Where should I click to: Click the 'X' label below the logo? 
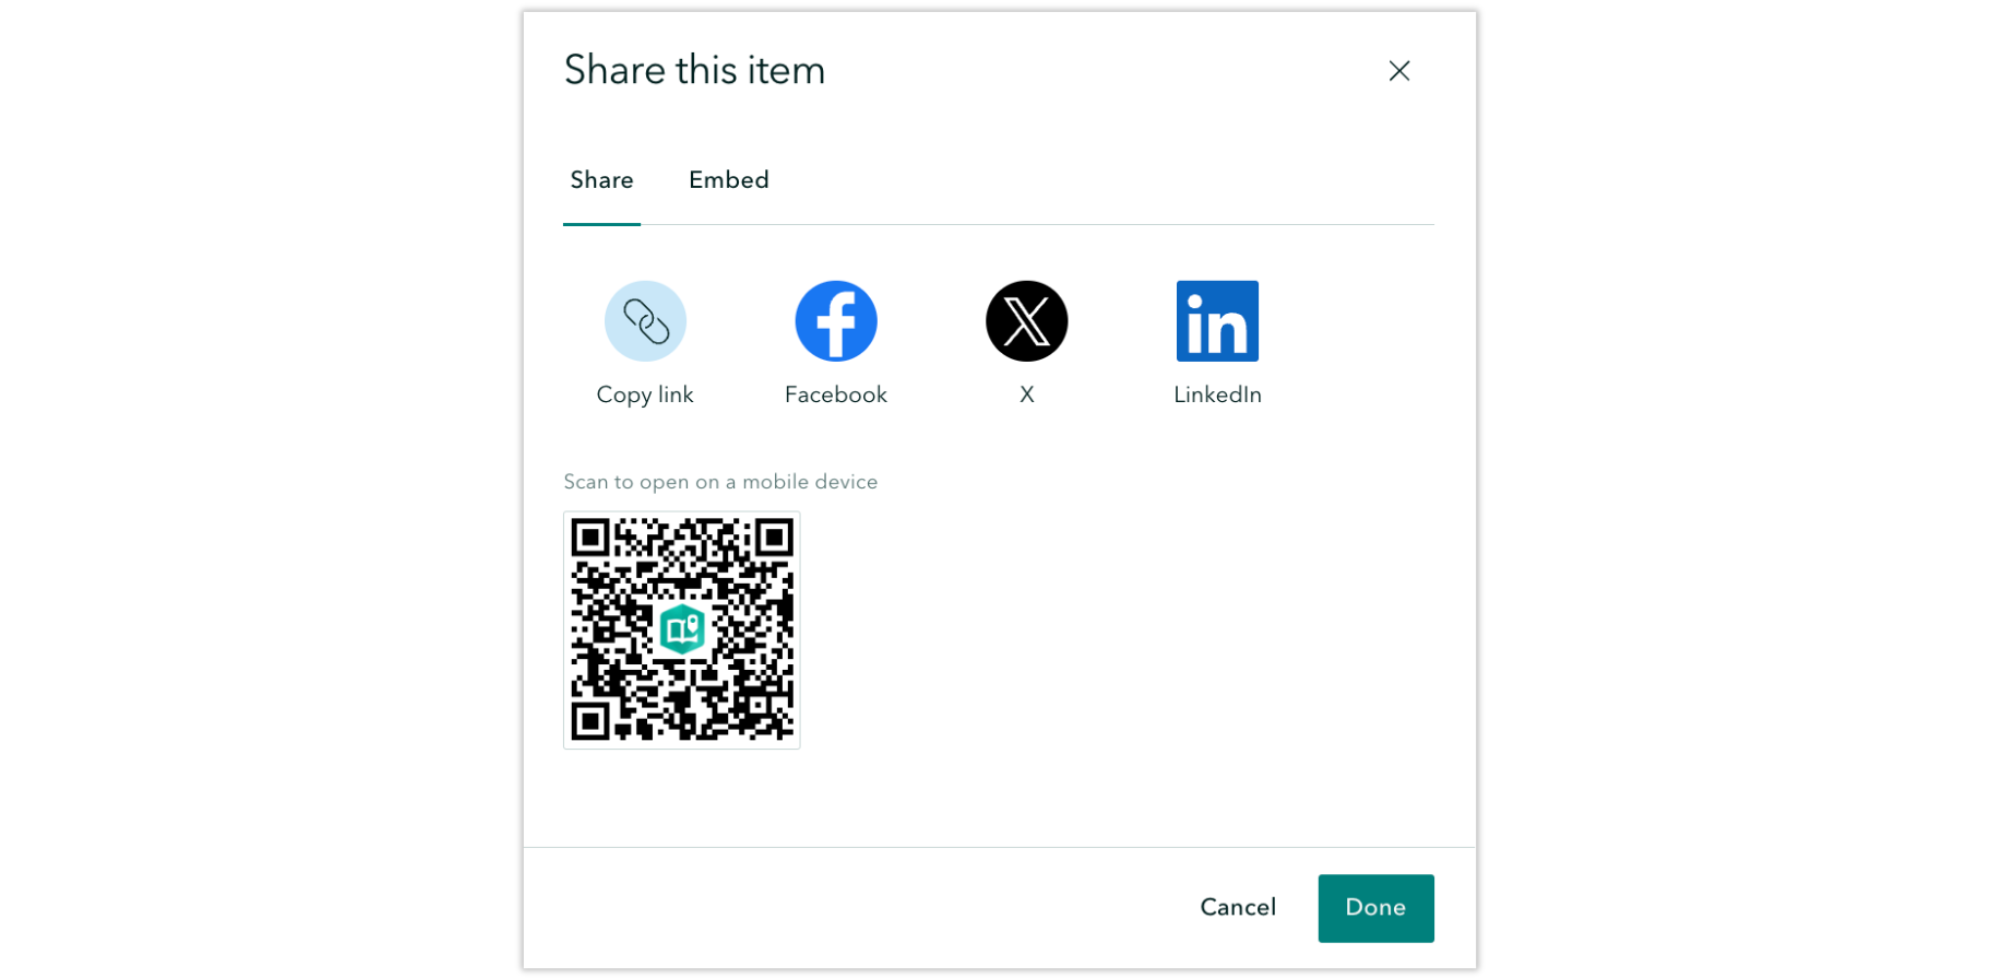pos(1027,395)
